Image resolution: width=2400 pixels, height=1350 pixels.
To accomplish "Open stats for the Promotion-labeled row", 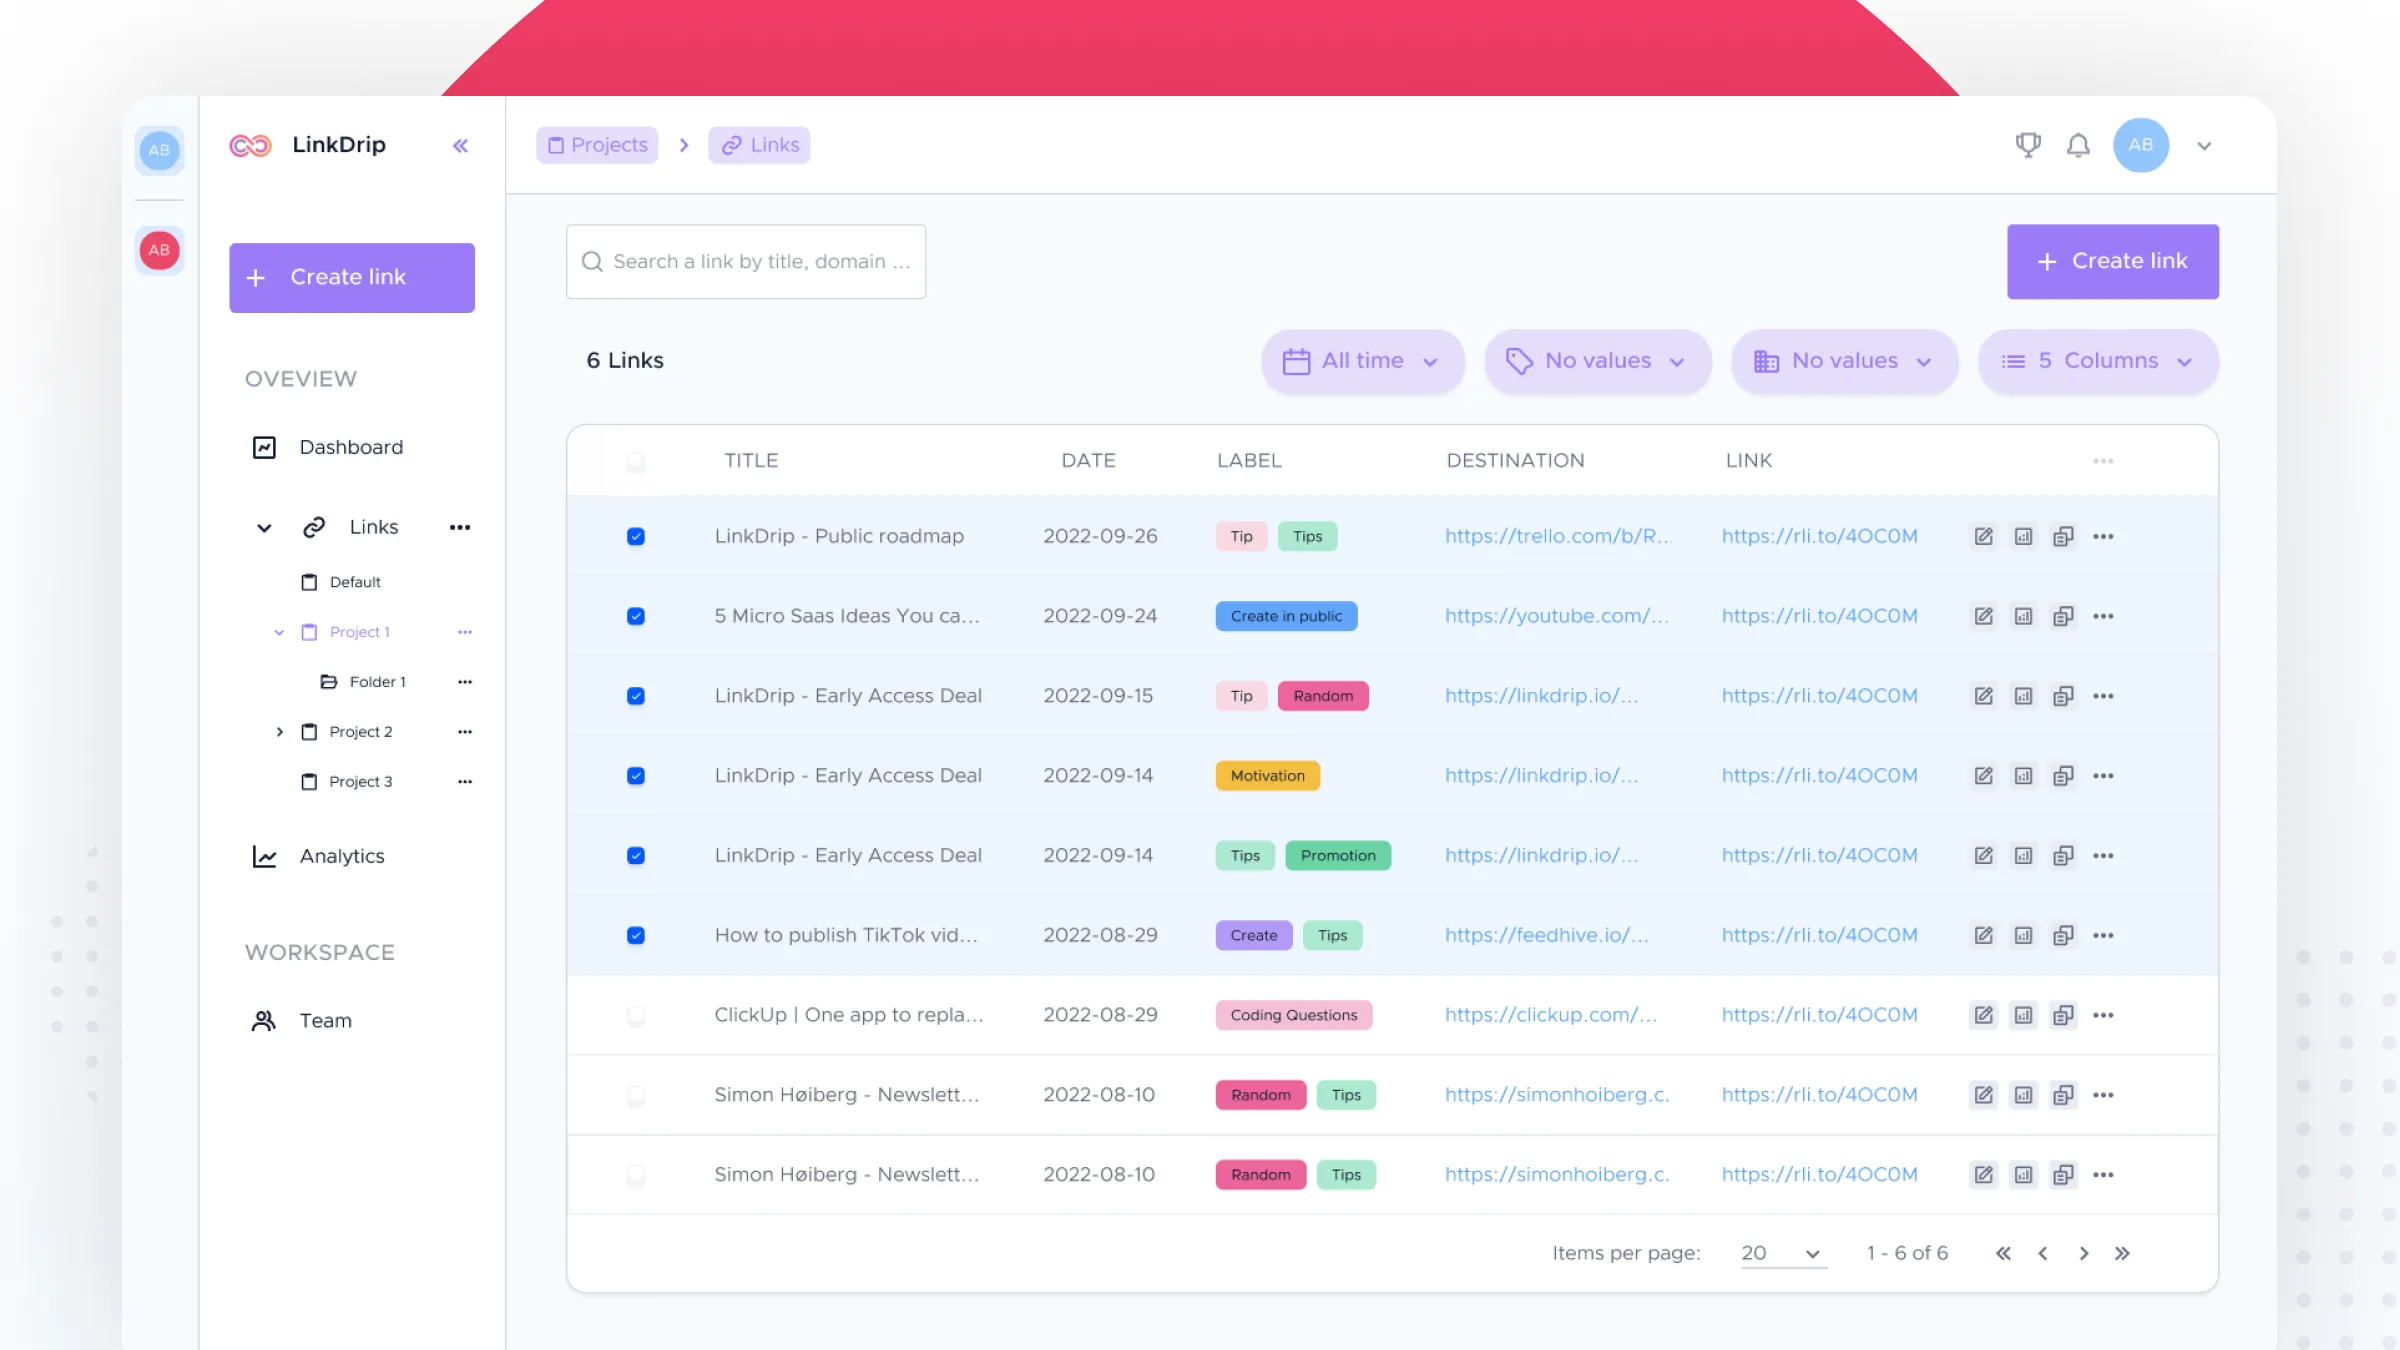I will (x=2023, y=856).
